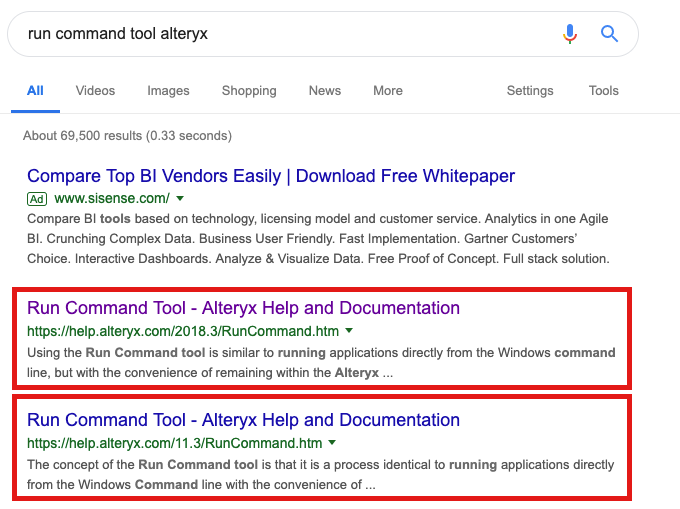This screenshot has width=680, height=509.
Task: Open the News tab
Action: (325, 91)
